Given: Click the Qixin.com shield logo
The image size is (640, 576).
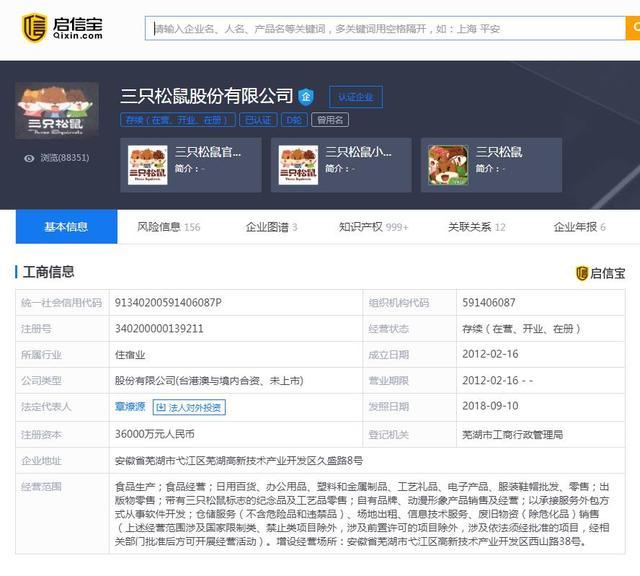Looking at the screenshot, I should click(34, 28).
